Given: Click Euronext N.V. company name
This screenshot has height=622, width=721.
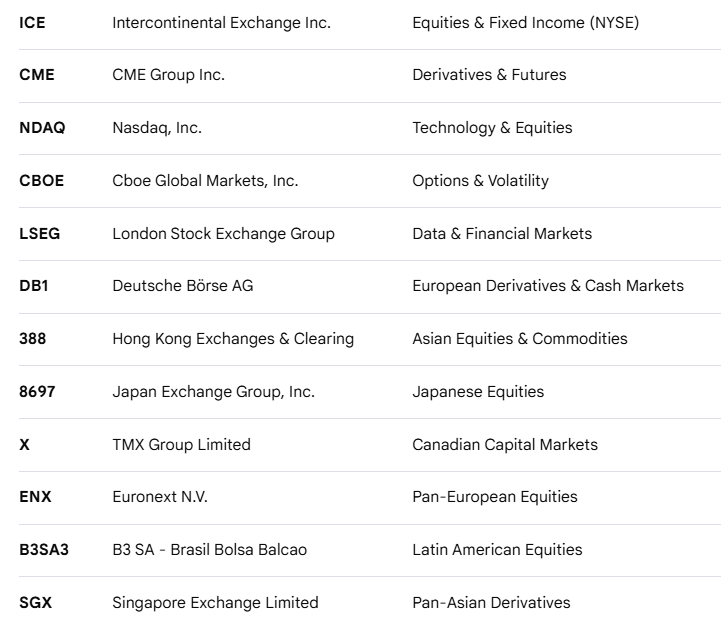Looking at the screenshot, I should pos(160,496).
